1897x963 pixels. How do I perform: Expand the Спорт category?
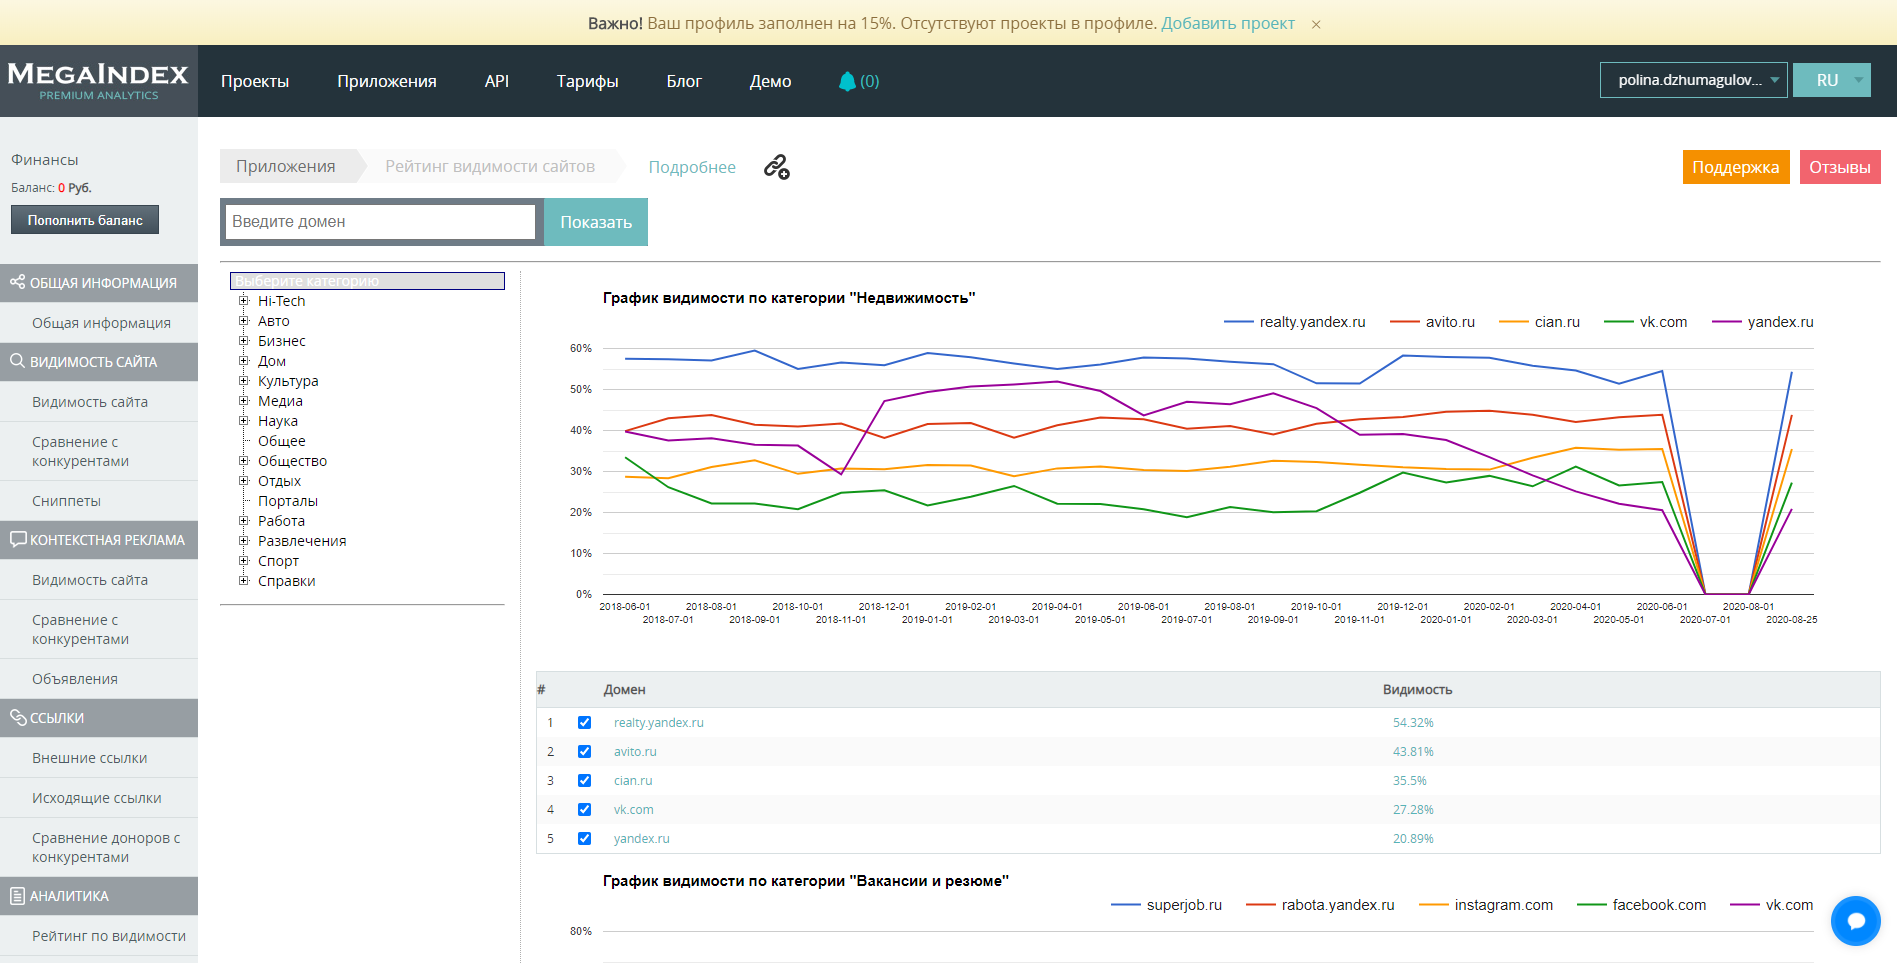[x=243, y=560]
